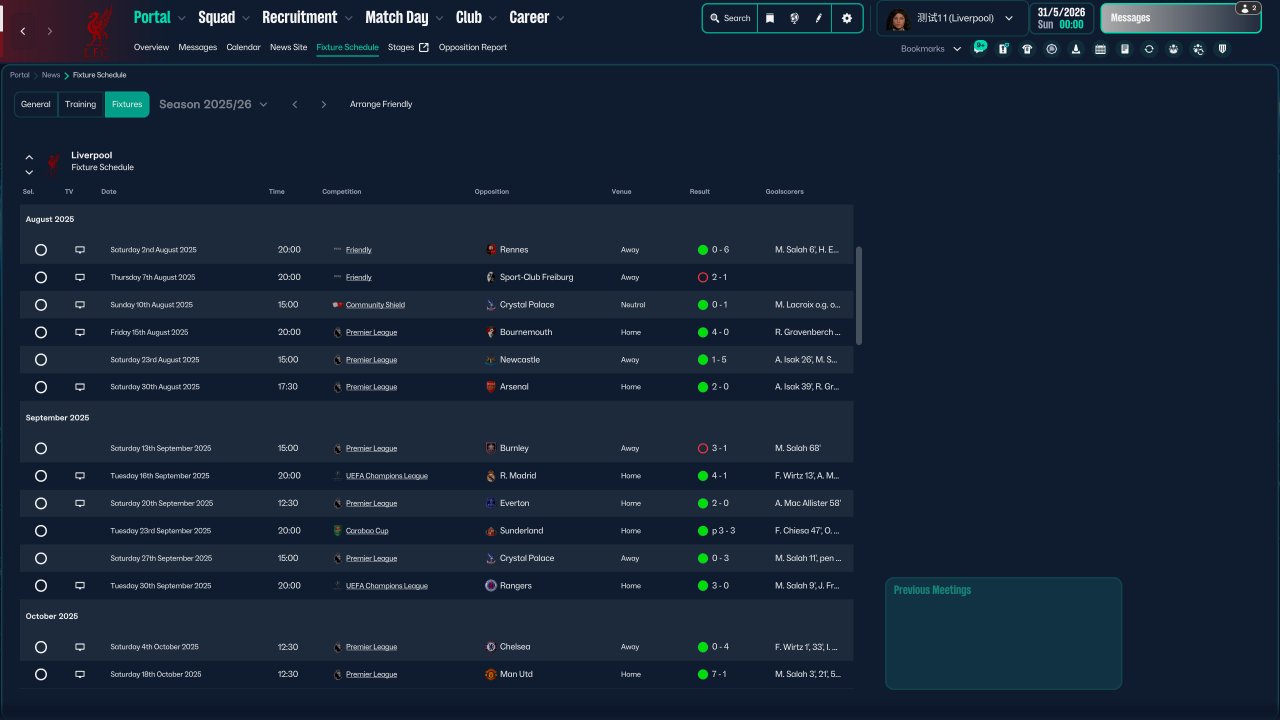Click the Liverpool club crest in header
This screenshot has width=1280, height=720.
(98, 30)
